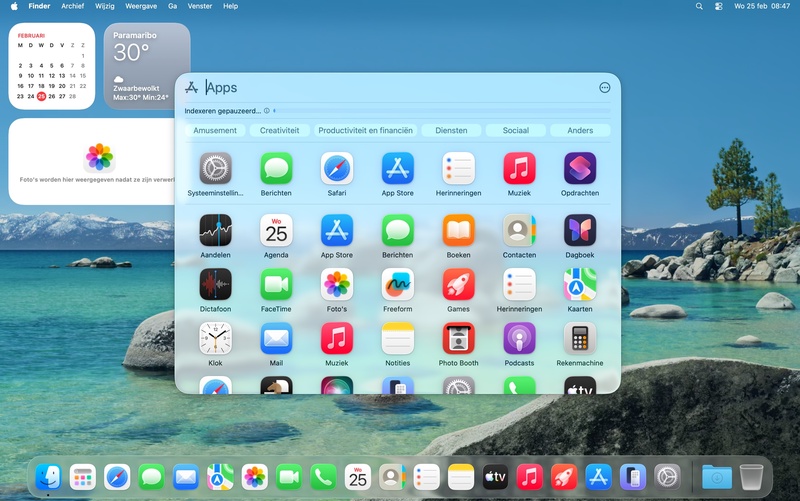Launch the Dagboek app
Image resolution: width=800 pixels, height=501 pixels.
580,230
